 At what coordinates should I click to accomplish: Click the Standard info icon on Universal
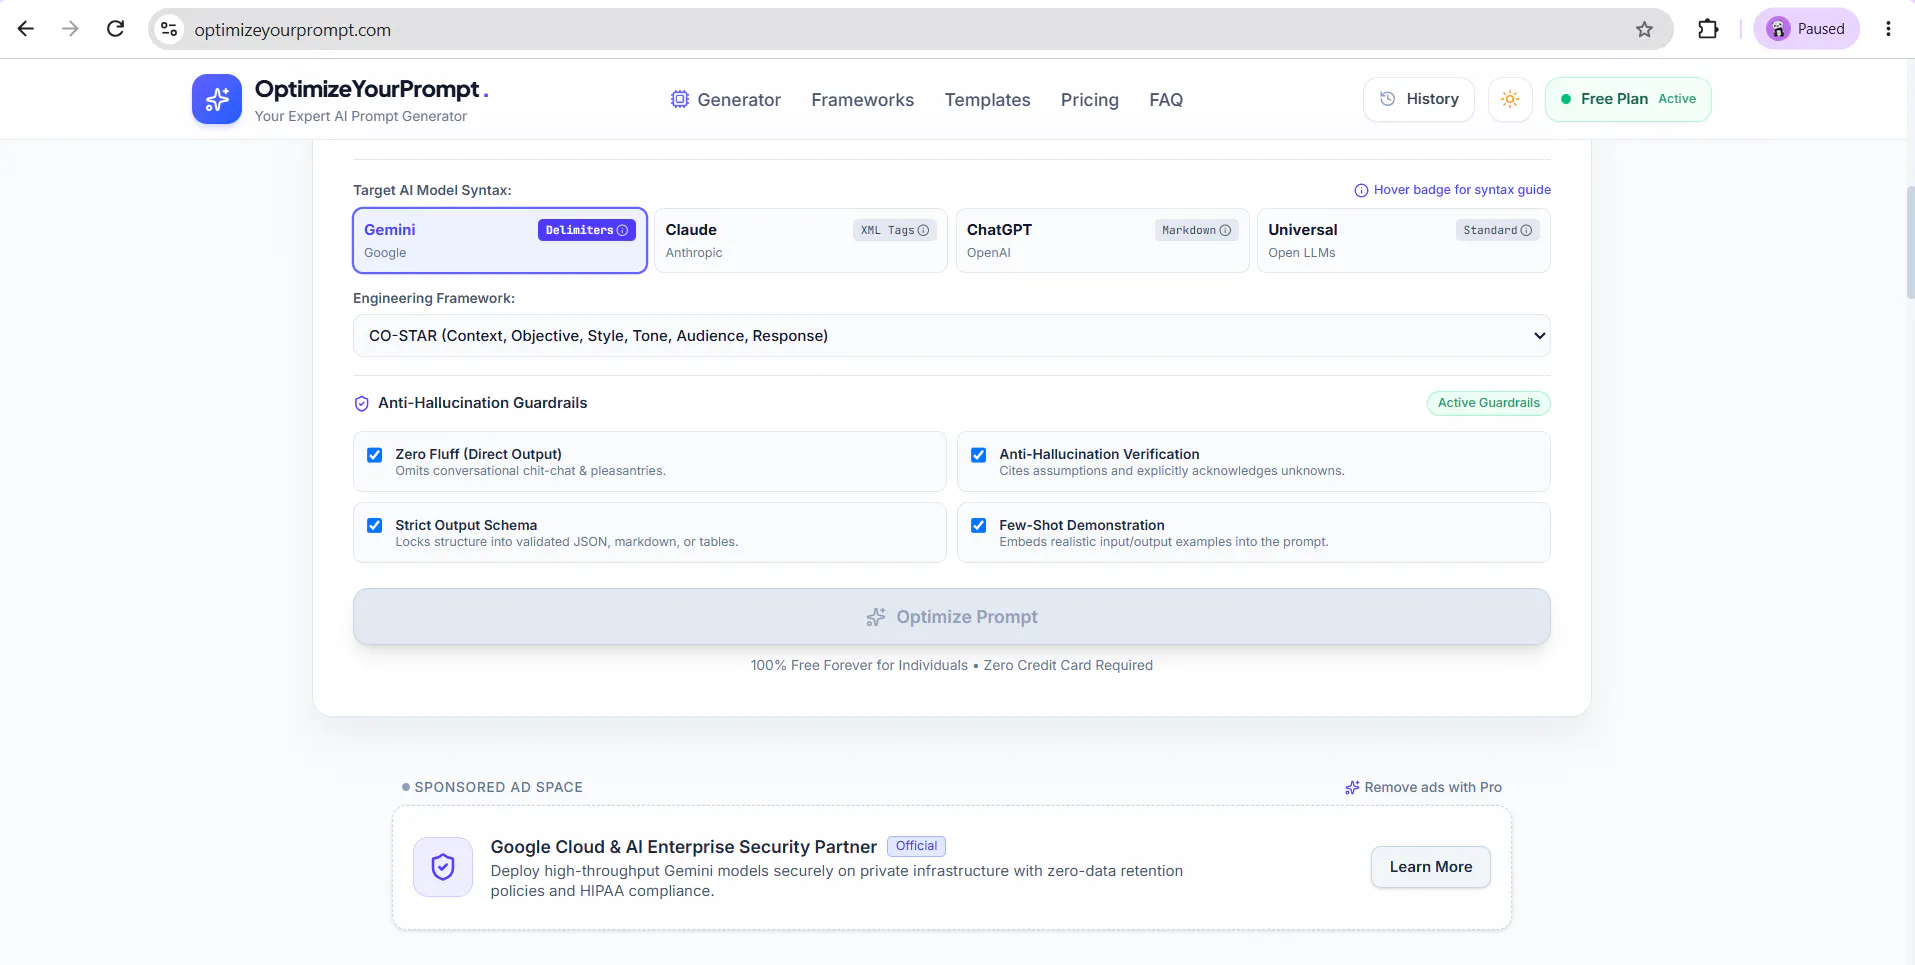click(1526, 230)
